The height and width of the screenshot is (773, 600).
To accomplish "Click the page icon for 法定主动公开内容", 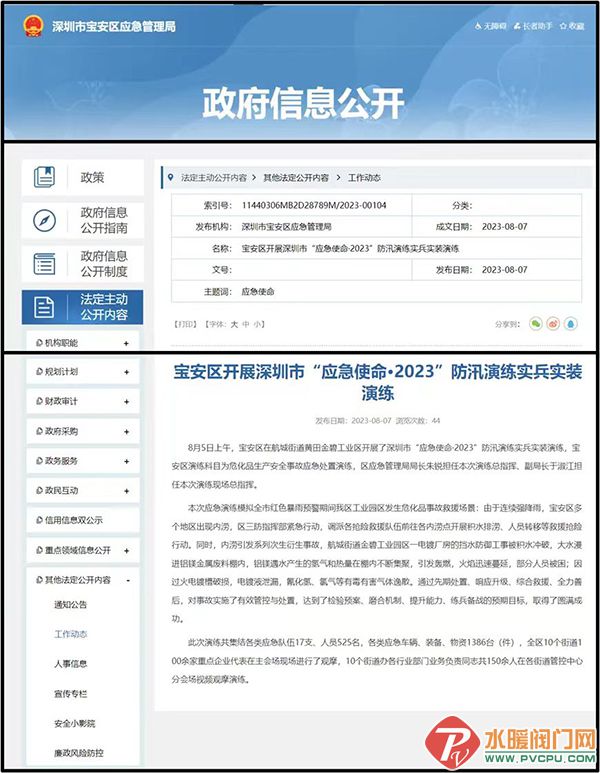I will (x=44, y=307).
